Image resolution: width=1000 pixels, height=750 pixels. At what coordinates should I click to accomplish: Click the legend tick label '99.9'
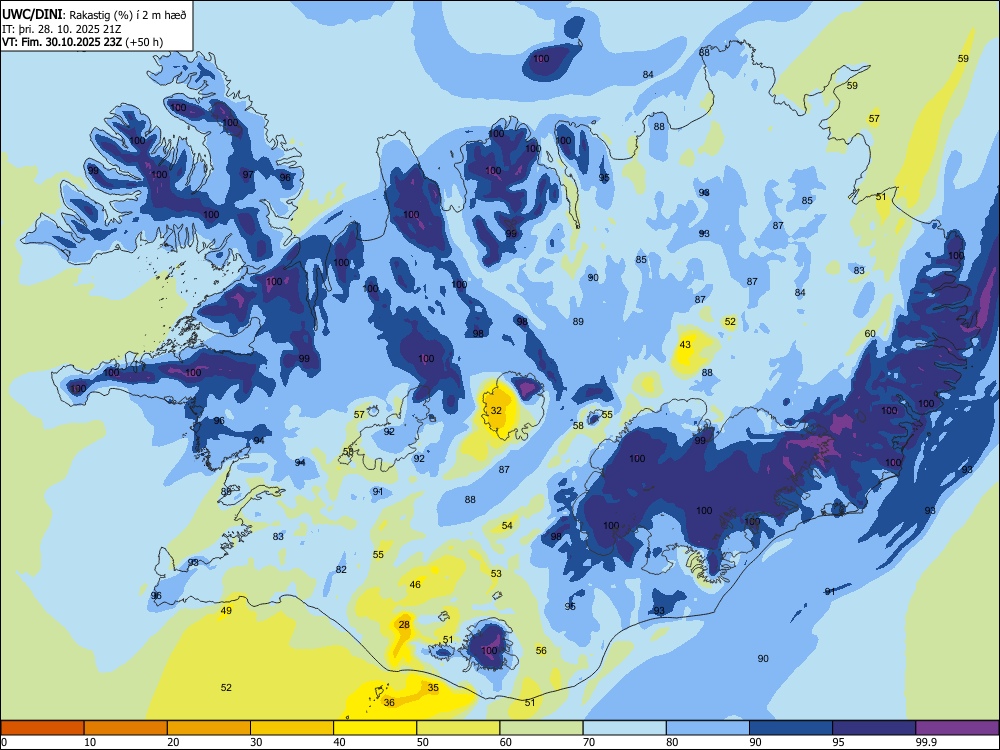pos(926,742)
